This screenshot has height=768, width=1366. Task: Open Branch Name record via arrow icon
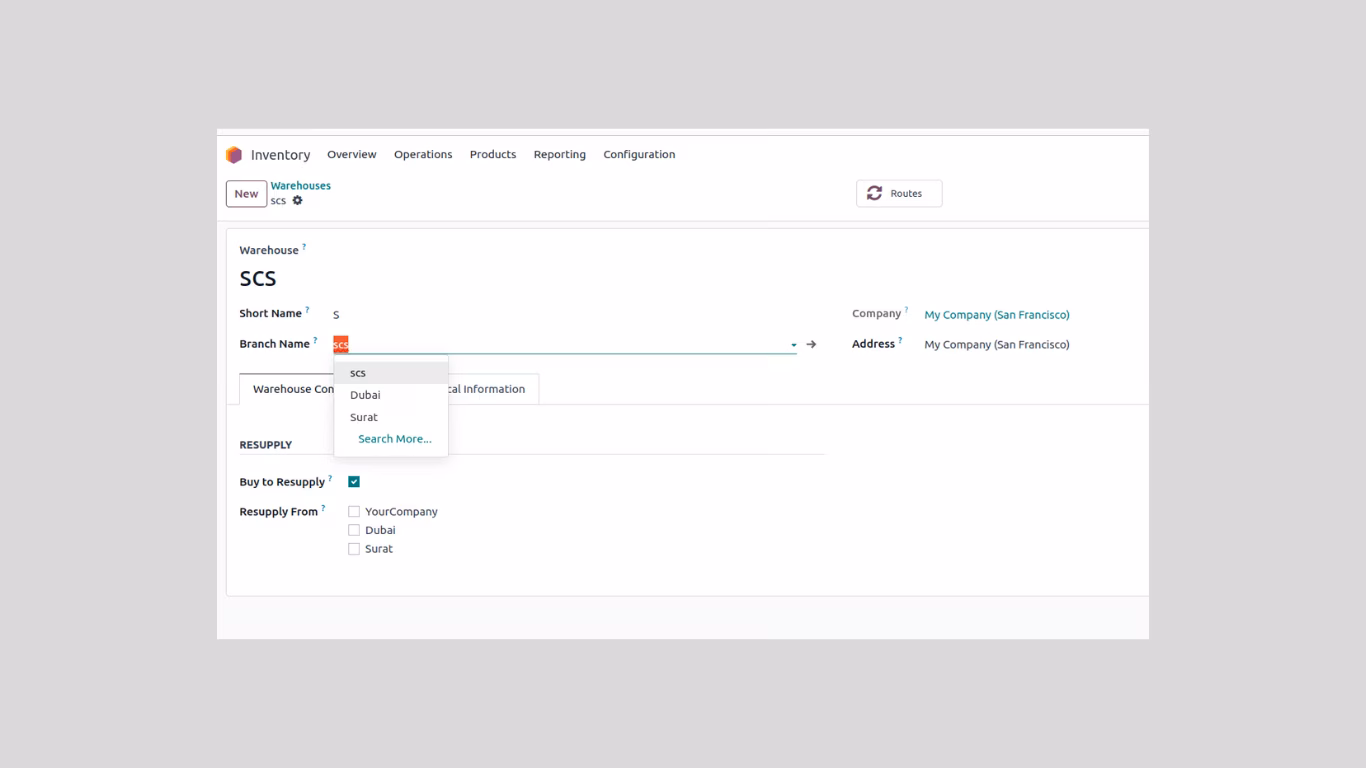pyautogui.click(x=811, y=344)
